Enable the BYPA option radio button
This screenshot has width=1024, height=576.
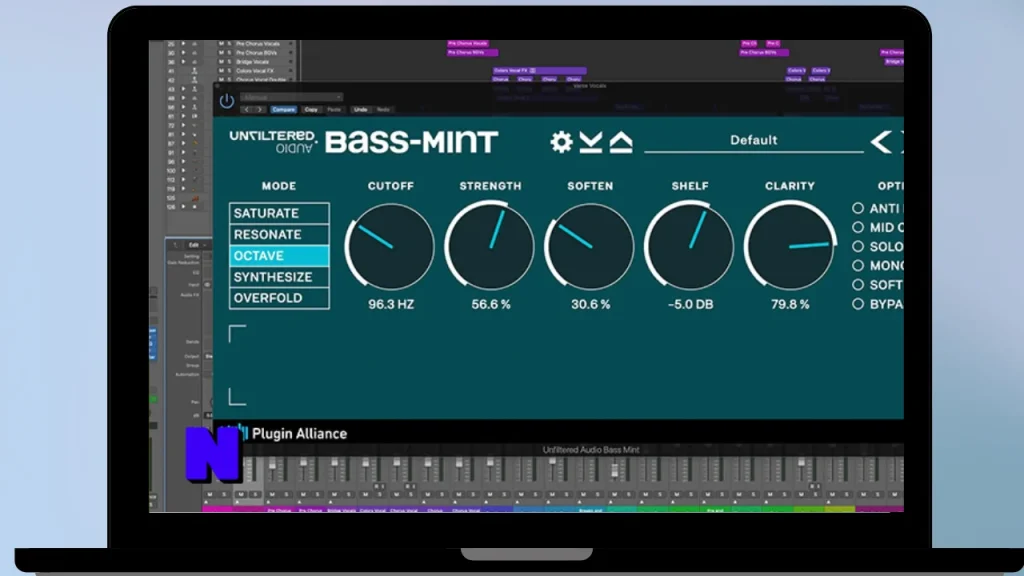click(x=857, y=304)
